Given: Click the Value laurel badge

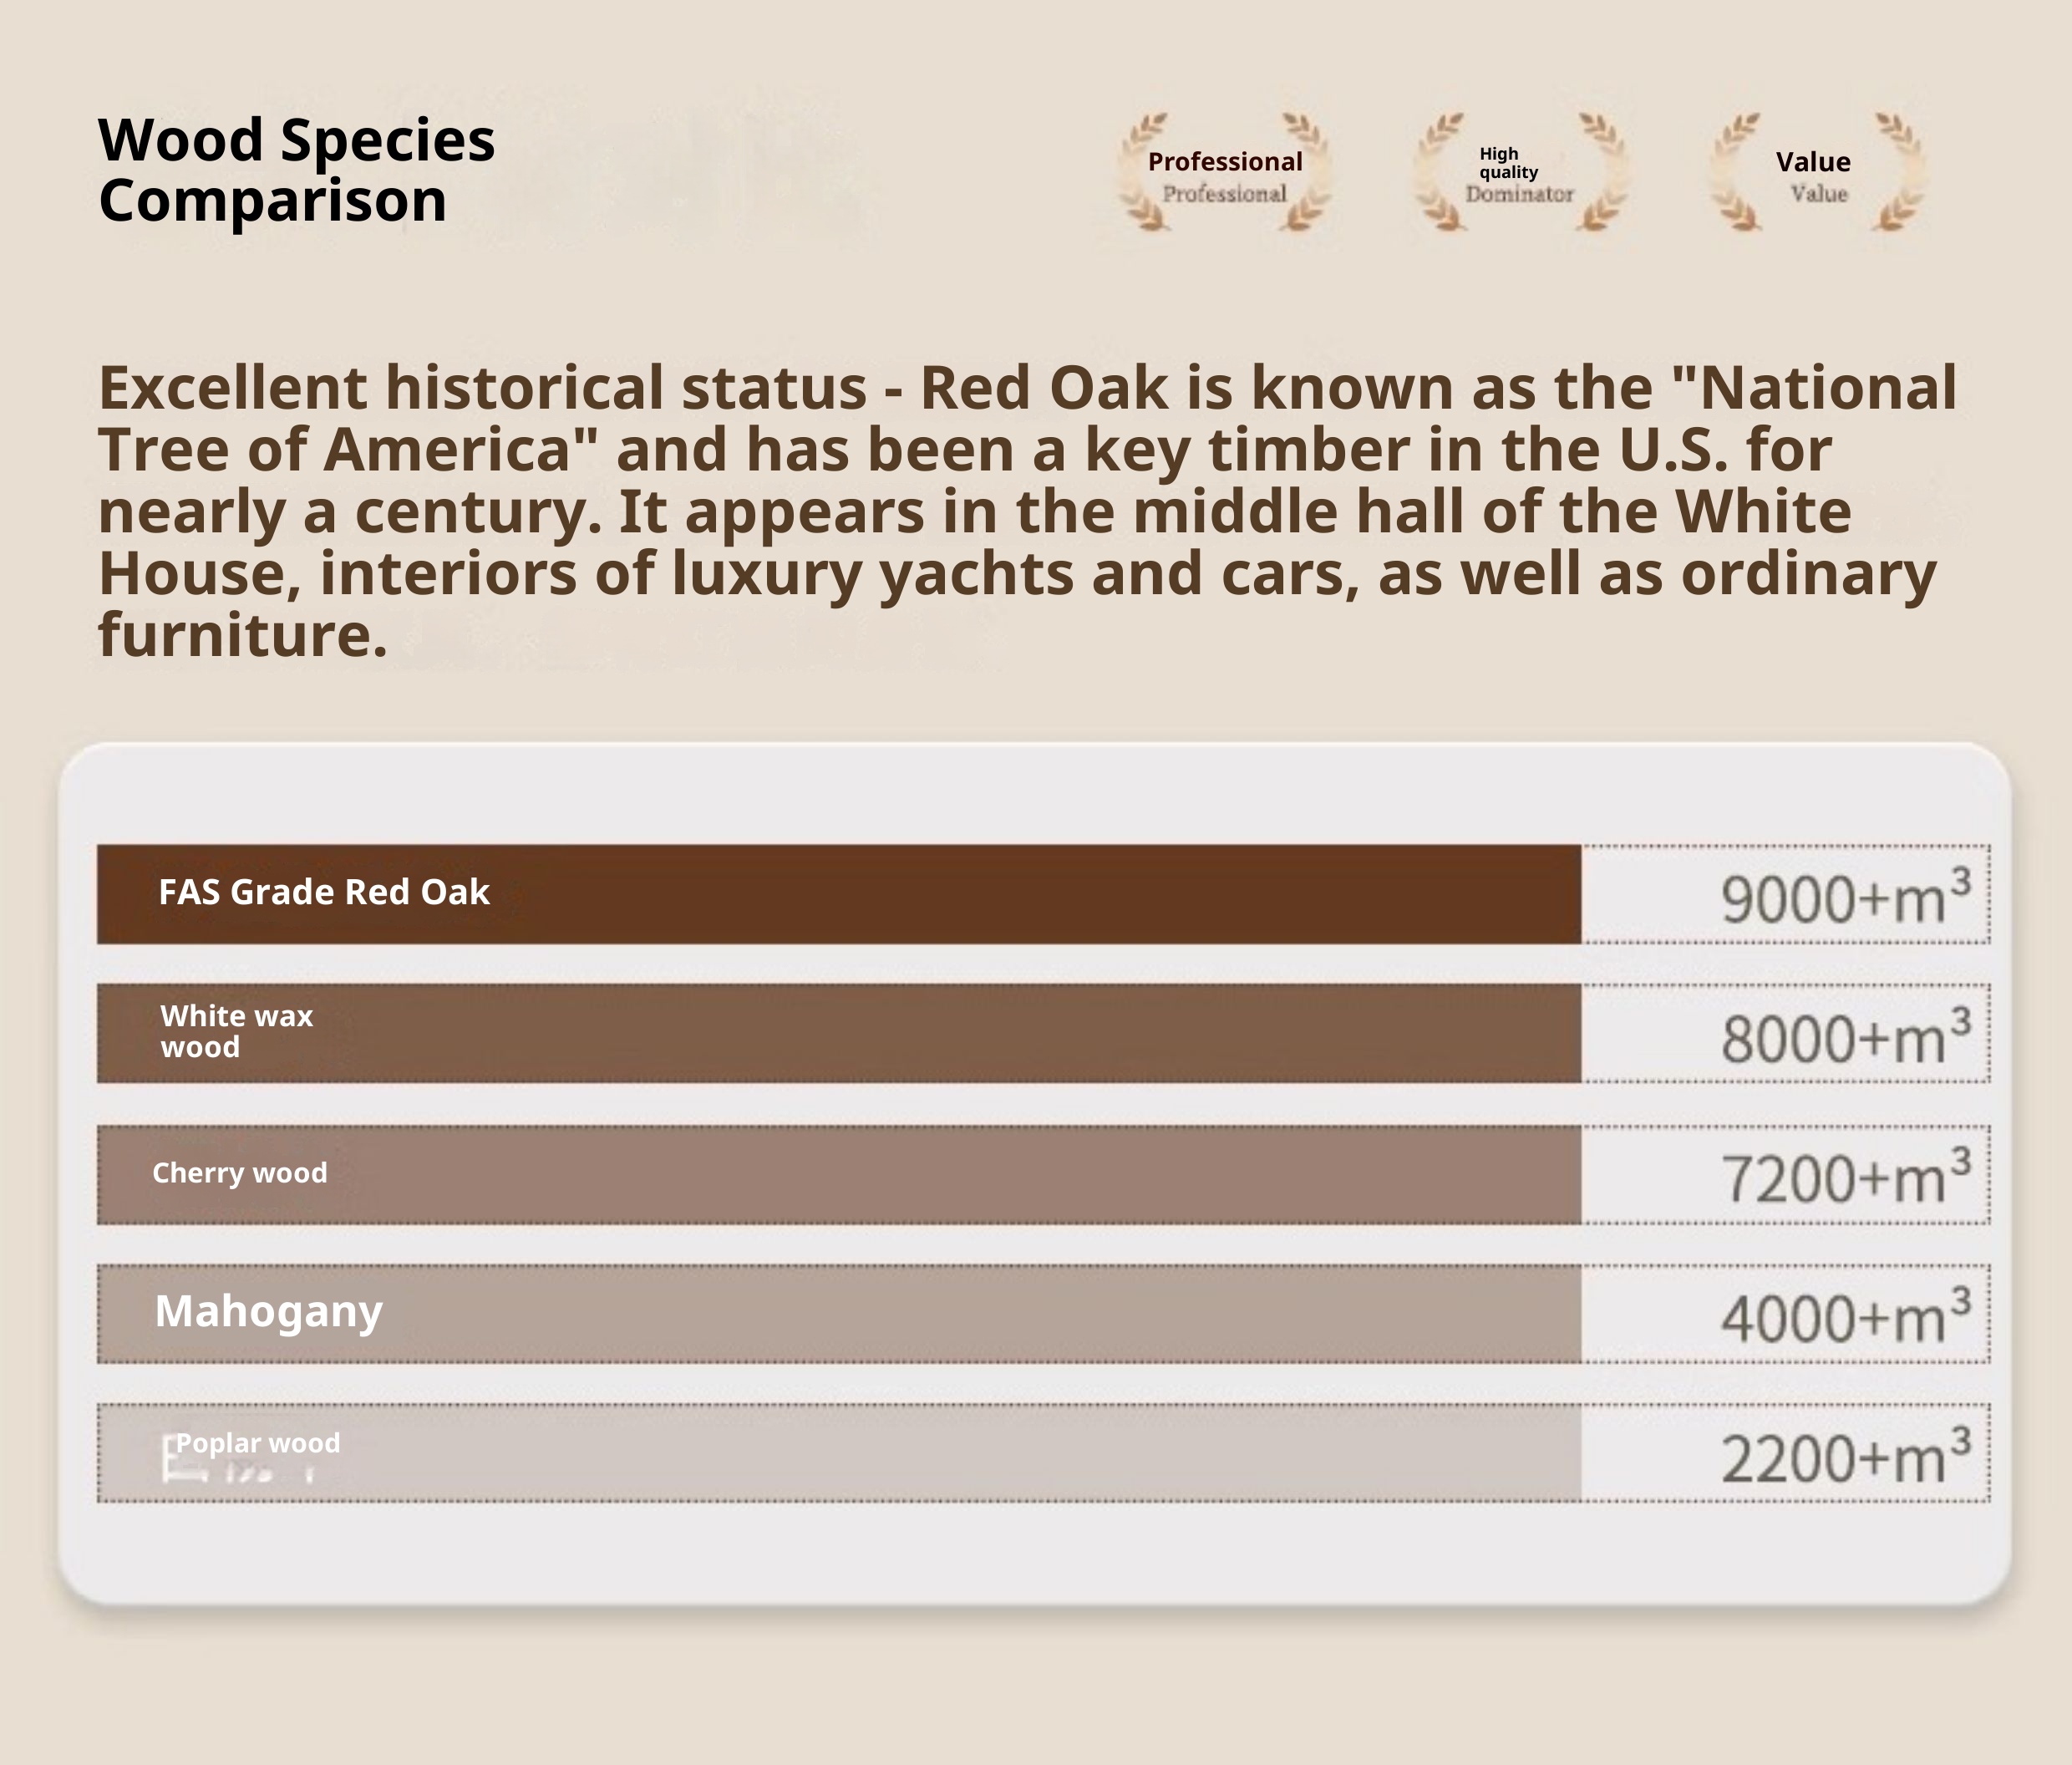Looking at the screenshot, I should [1816, 172].
